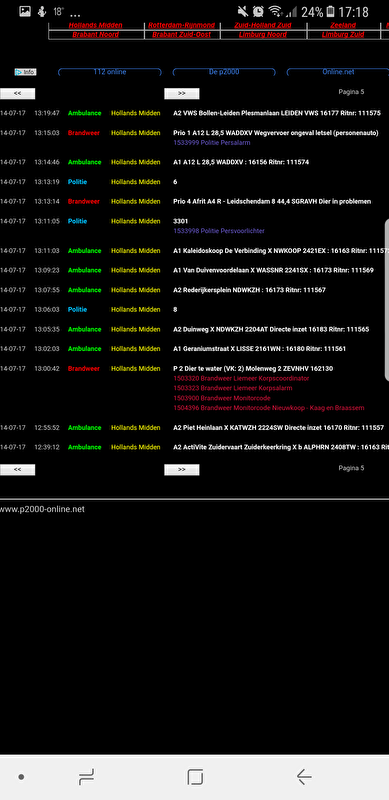The width and height of the screenshot is (389, 800).
Task: Click the scrollbar handle at right edge
Action: coord(386,300)
